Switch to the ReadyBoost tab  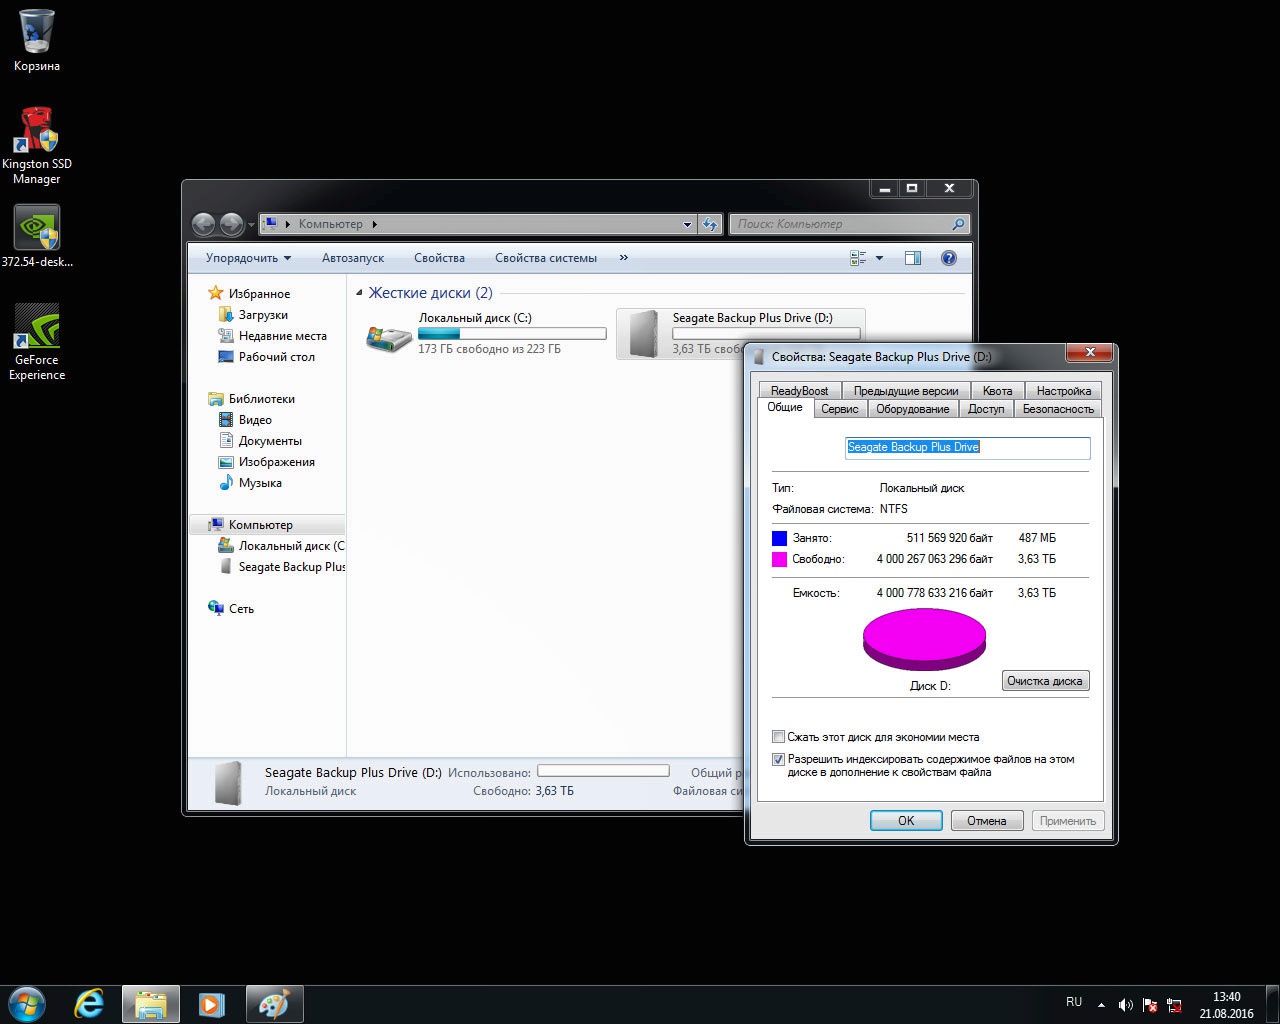coord(799,391)
